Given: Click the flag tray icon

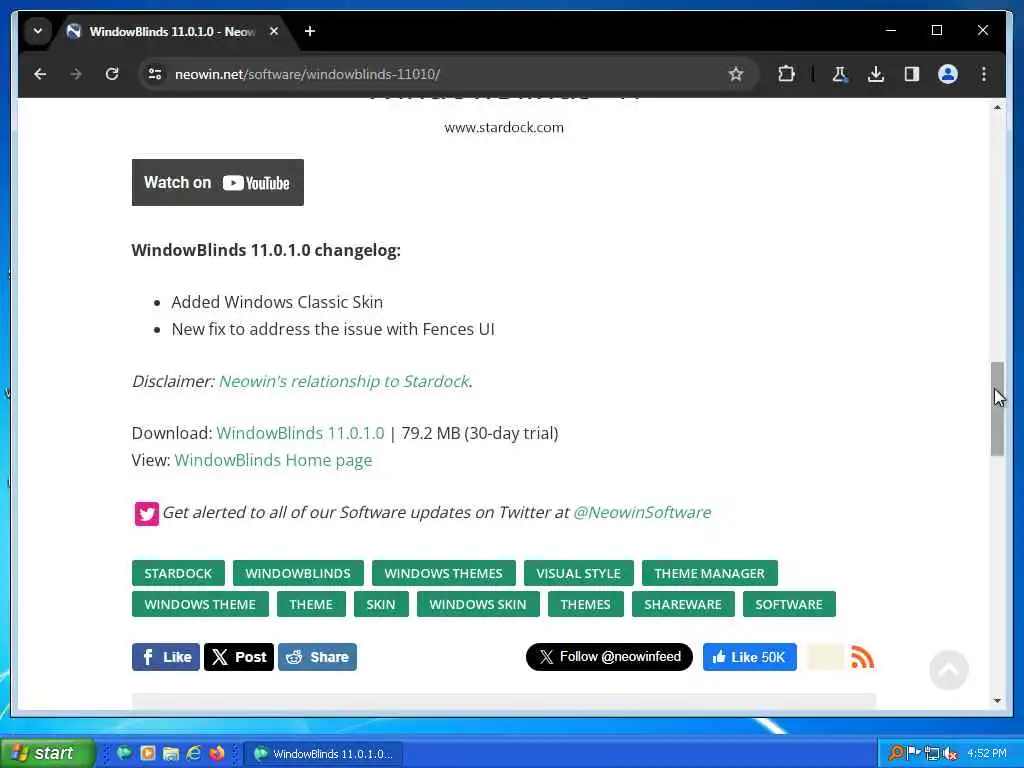Looking at the screenshot, I should tap(914, 754).
